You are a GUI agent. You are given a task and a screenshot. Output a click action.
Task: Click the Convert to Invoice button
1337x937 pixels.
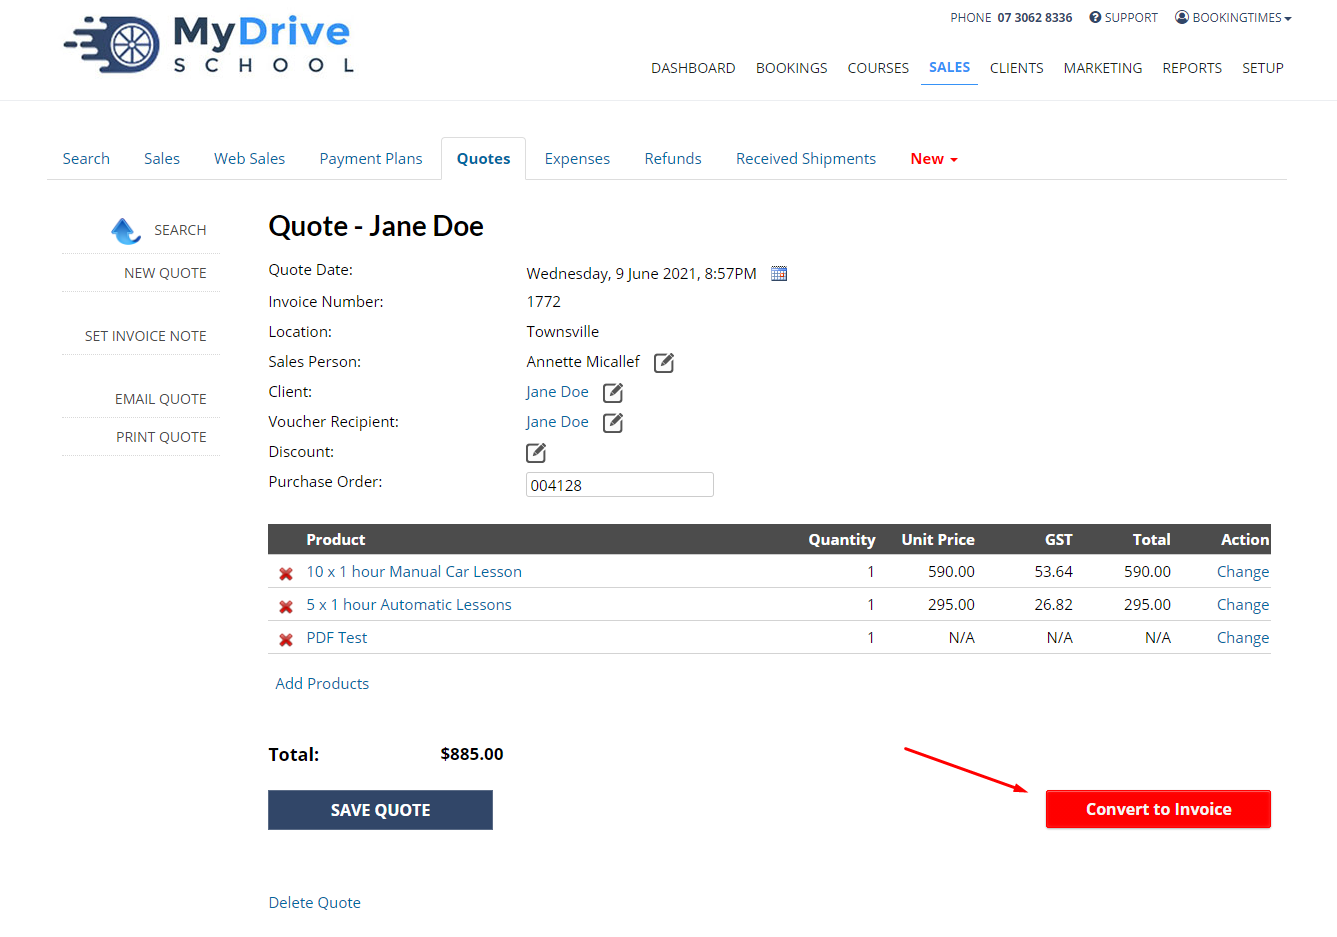point(1158,809)
